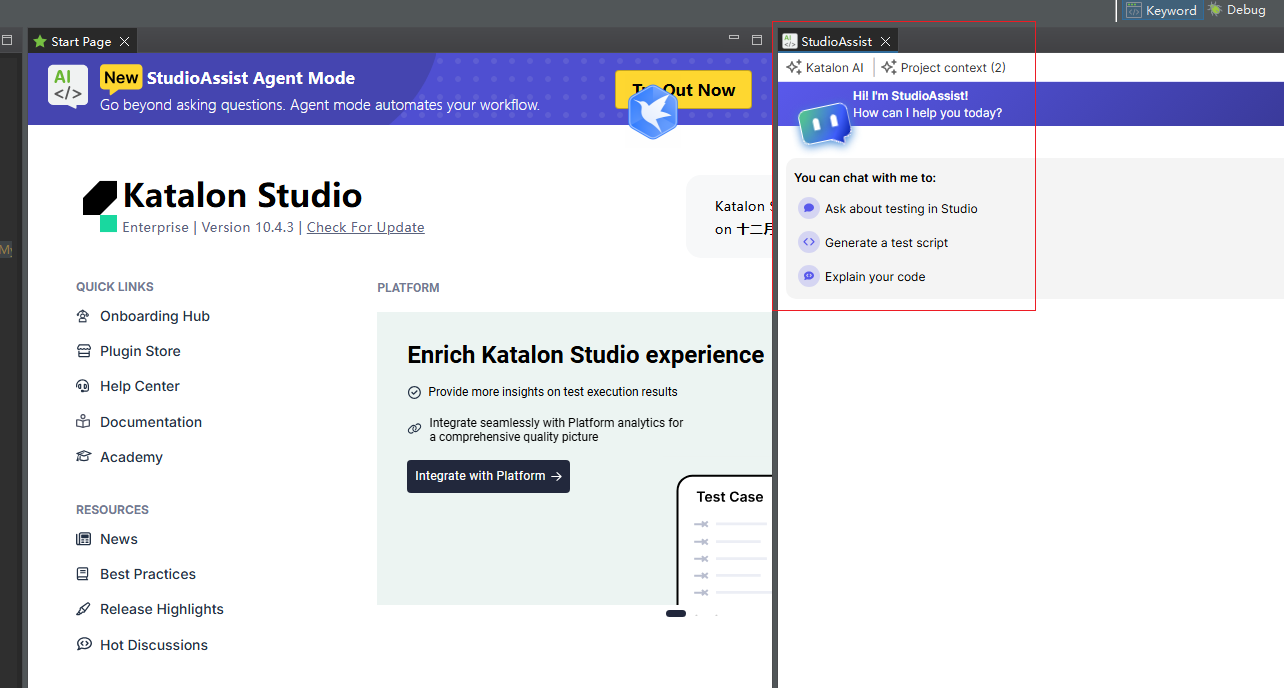Switch to the Start Page tab
Viewport: 1284px width, 688px height.
pos(81,41)
